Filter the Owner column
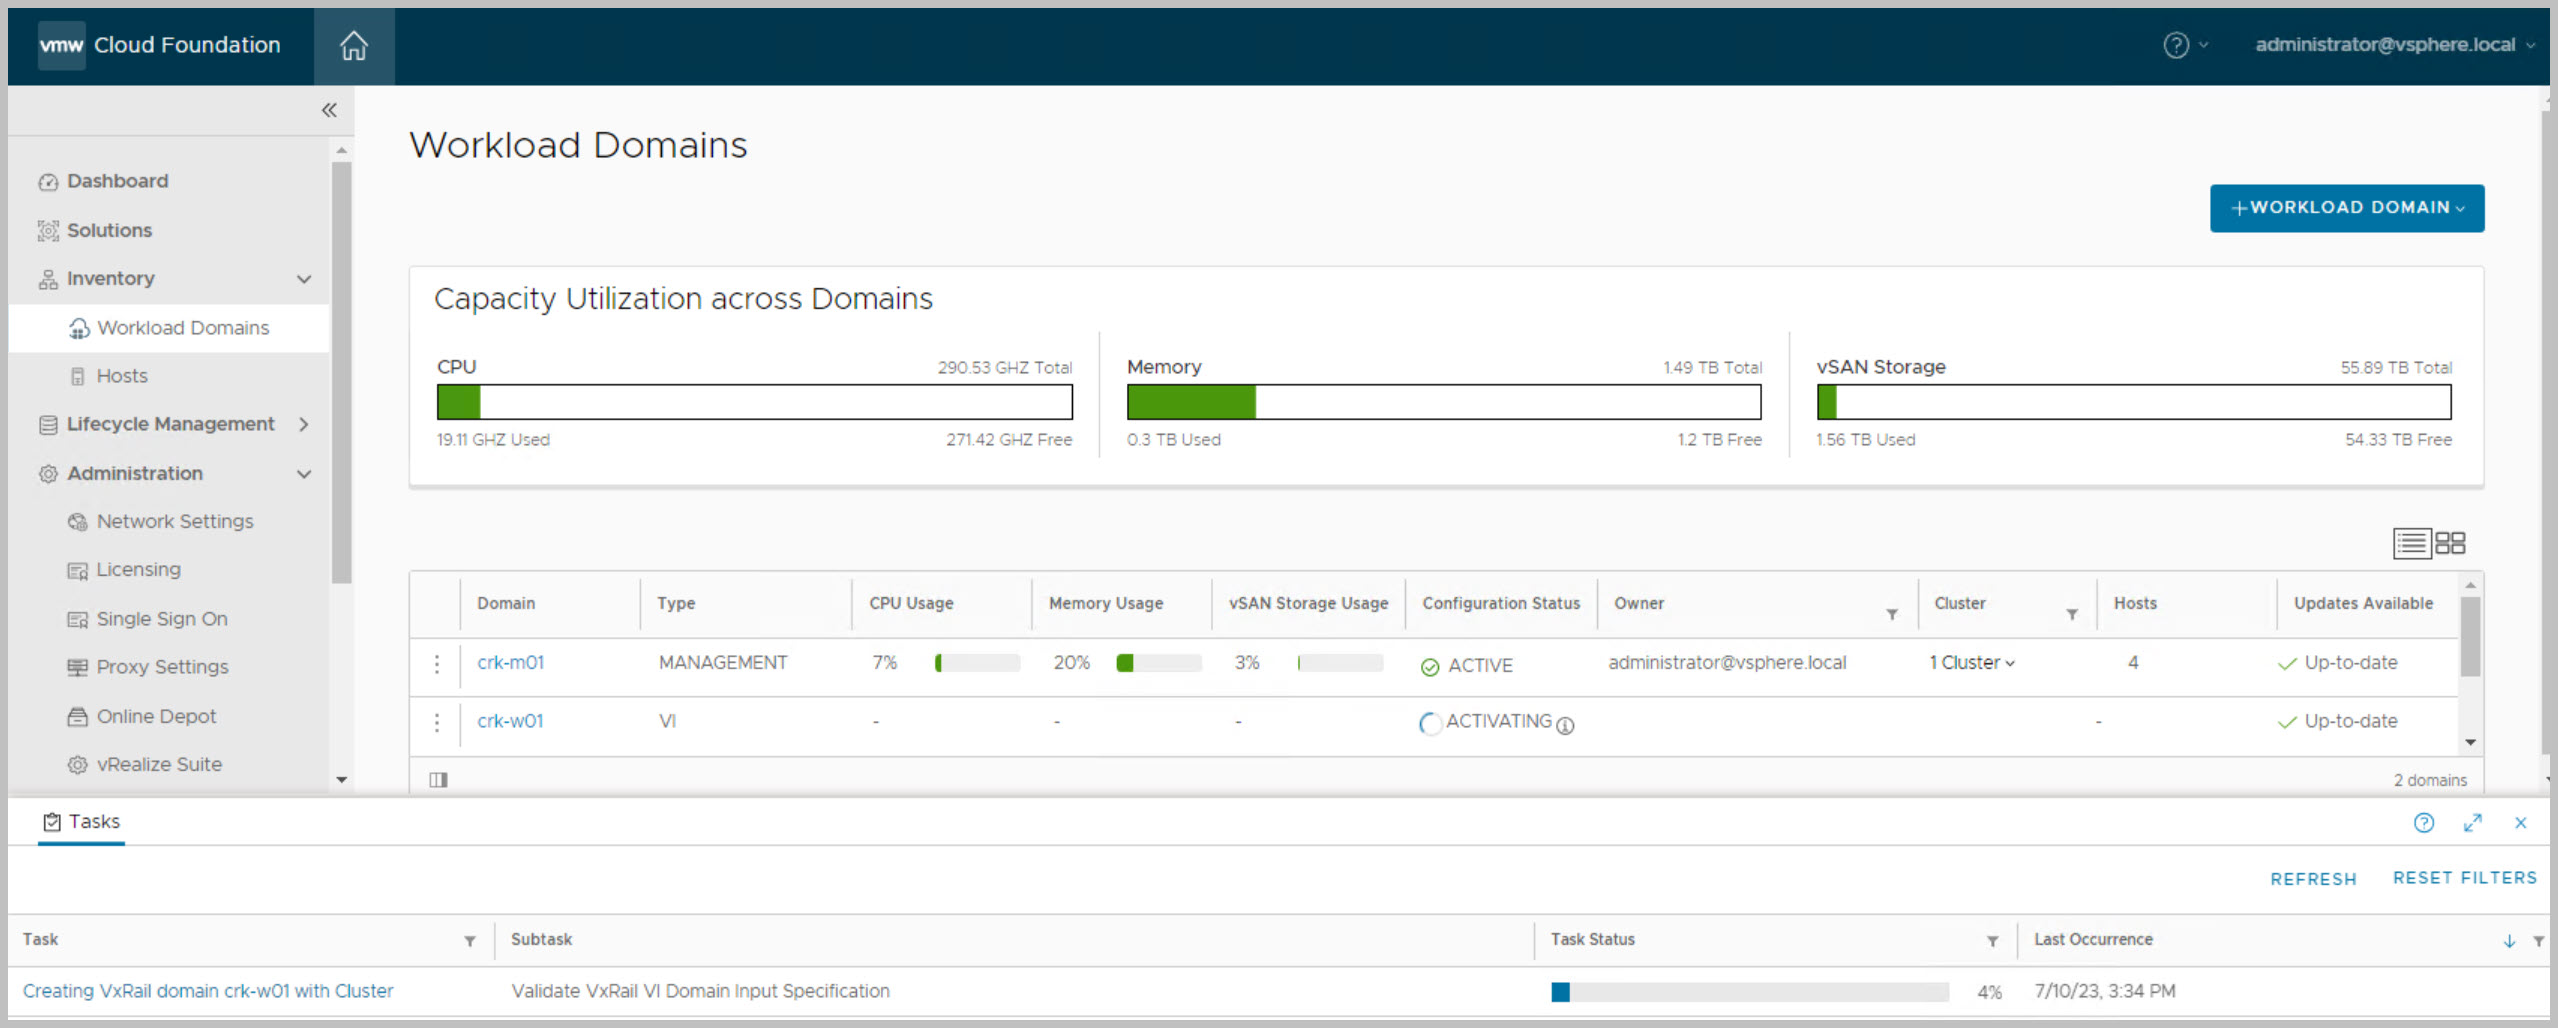 tap(1891, 614)
